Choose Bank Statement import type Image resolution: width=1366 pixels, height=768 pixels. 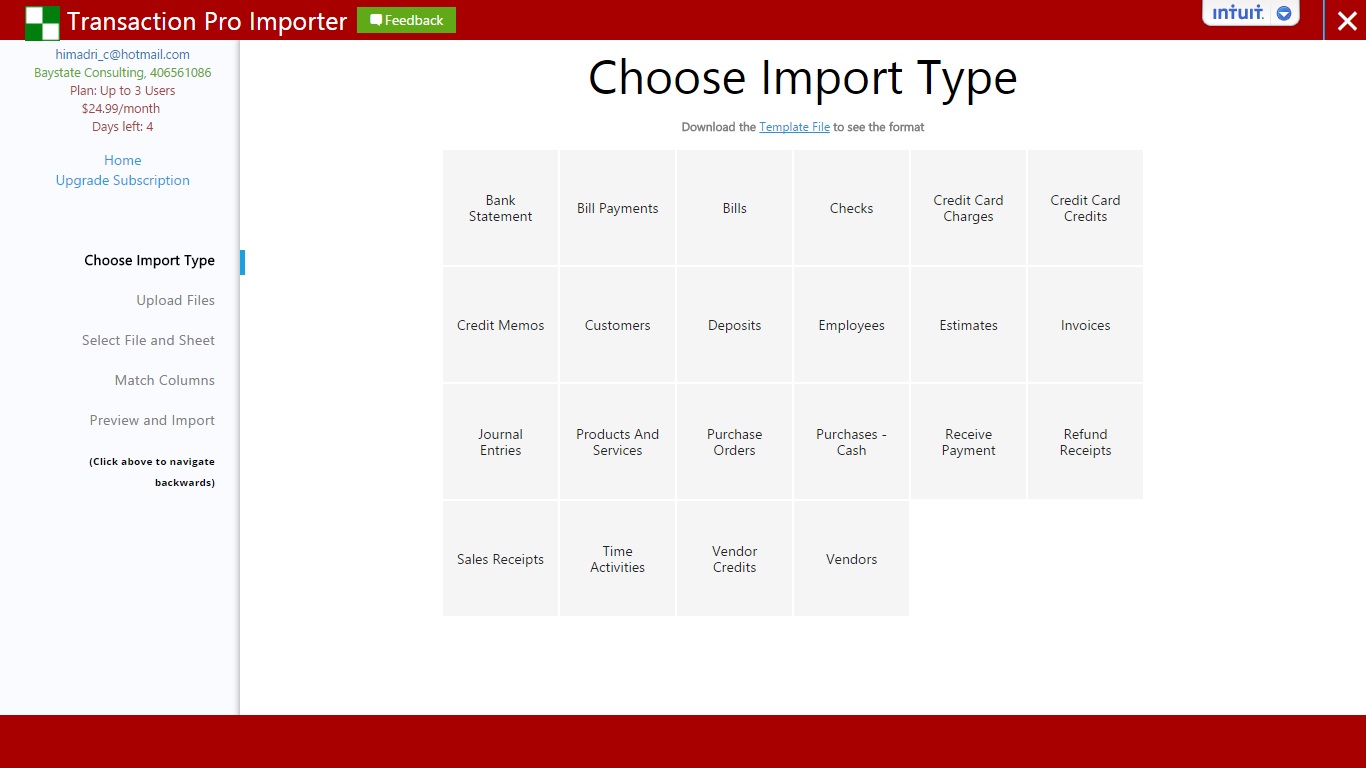(x=500, y=208)
